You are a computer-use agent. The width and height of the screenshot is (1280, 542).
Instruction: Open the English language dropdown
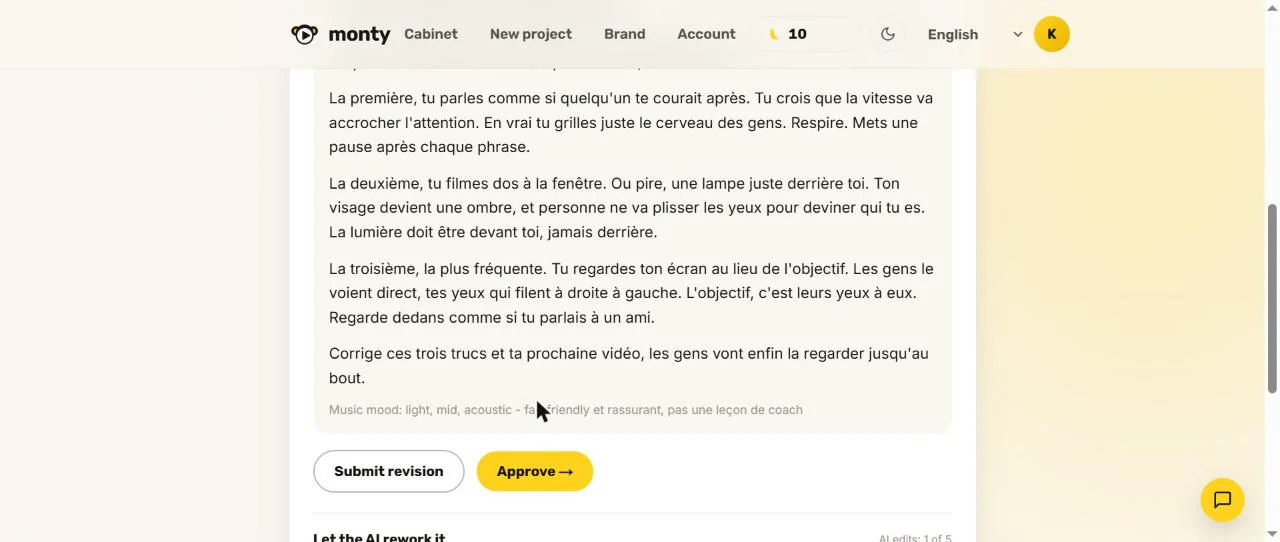975,34
